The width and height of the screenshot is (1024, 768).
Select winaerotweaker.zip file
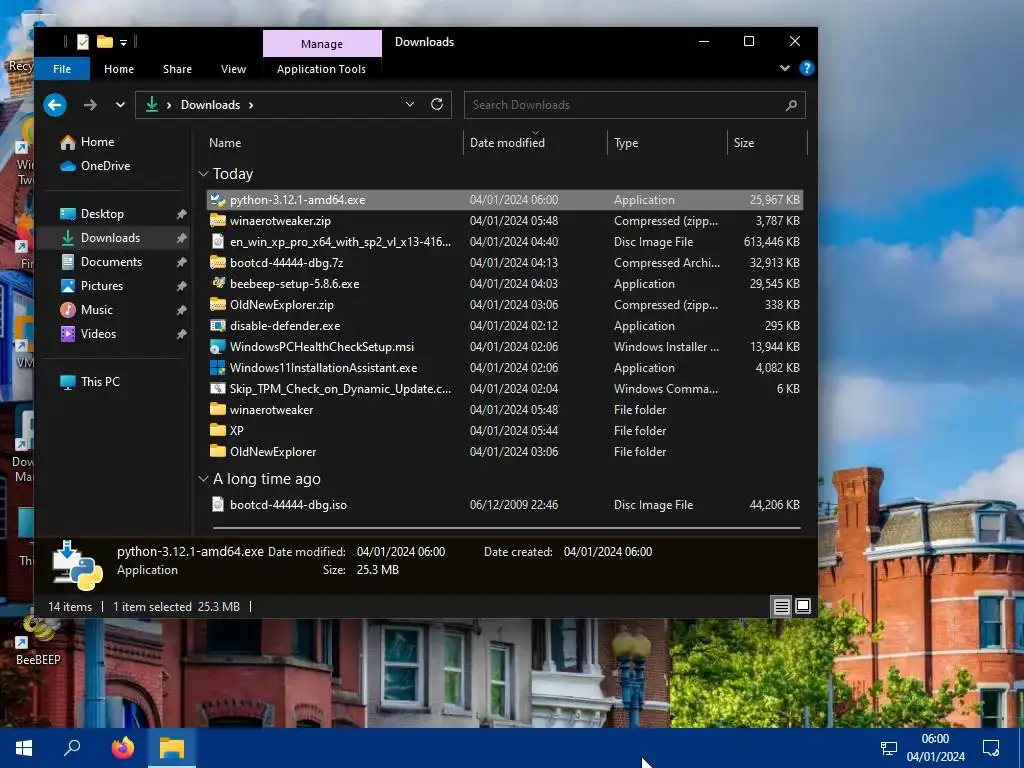click(504, 221)
